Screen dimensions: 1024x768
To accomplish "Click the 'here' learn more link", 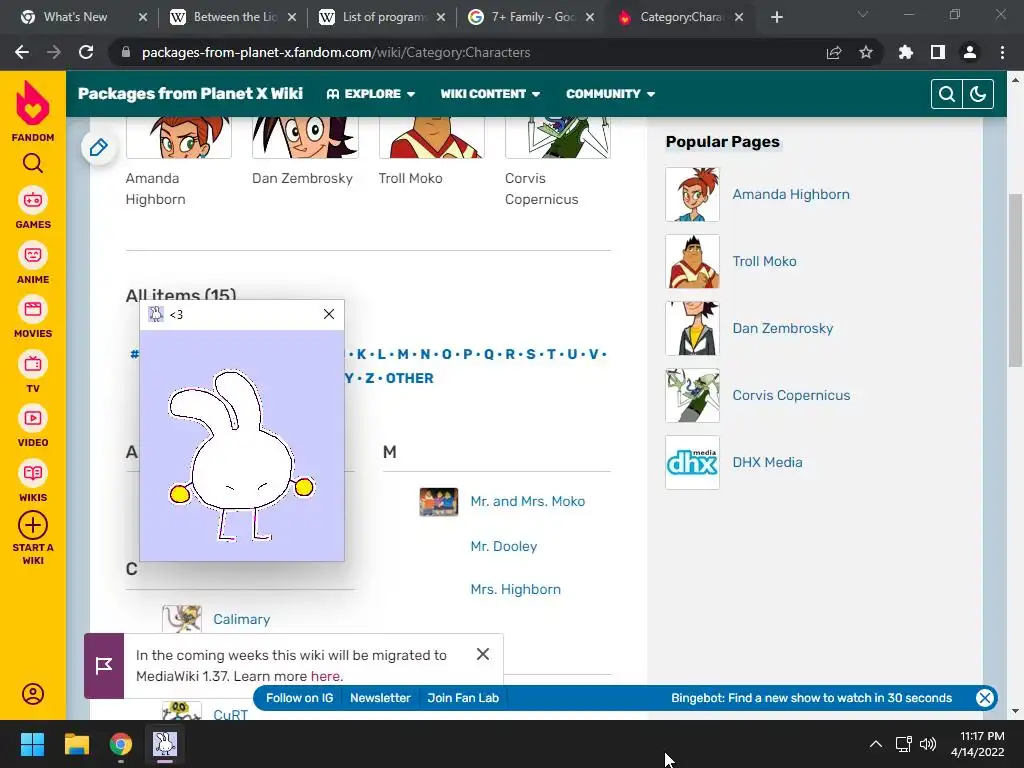I will (x=325, y=676).
